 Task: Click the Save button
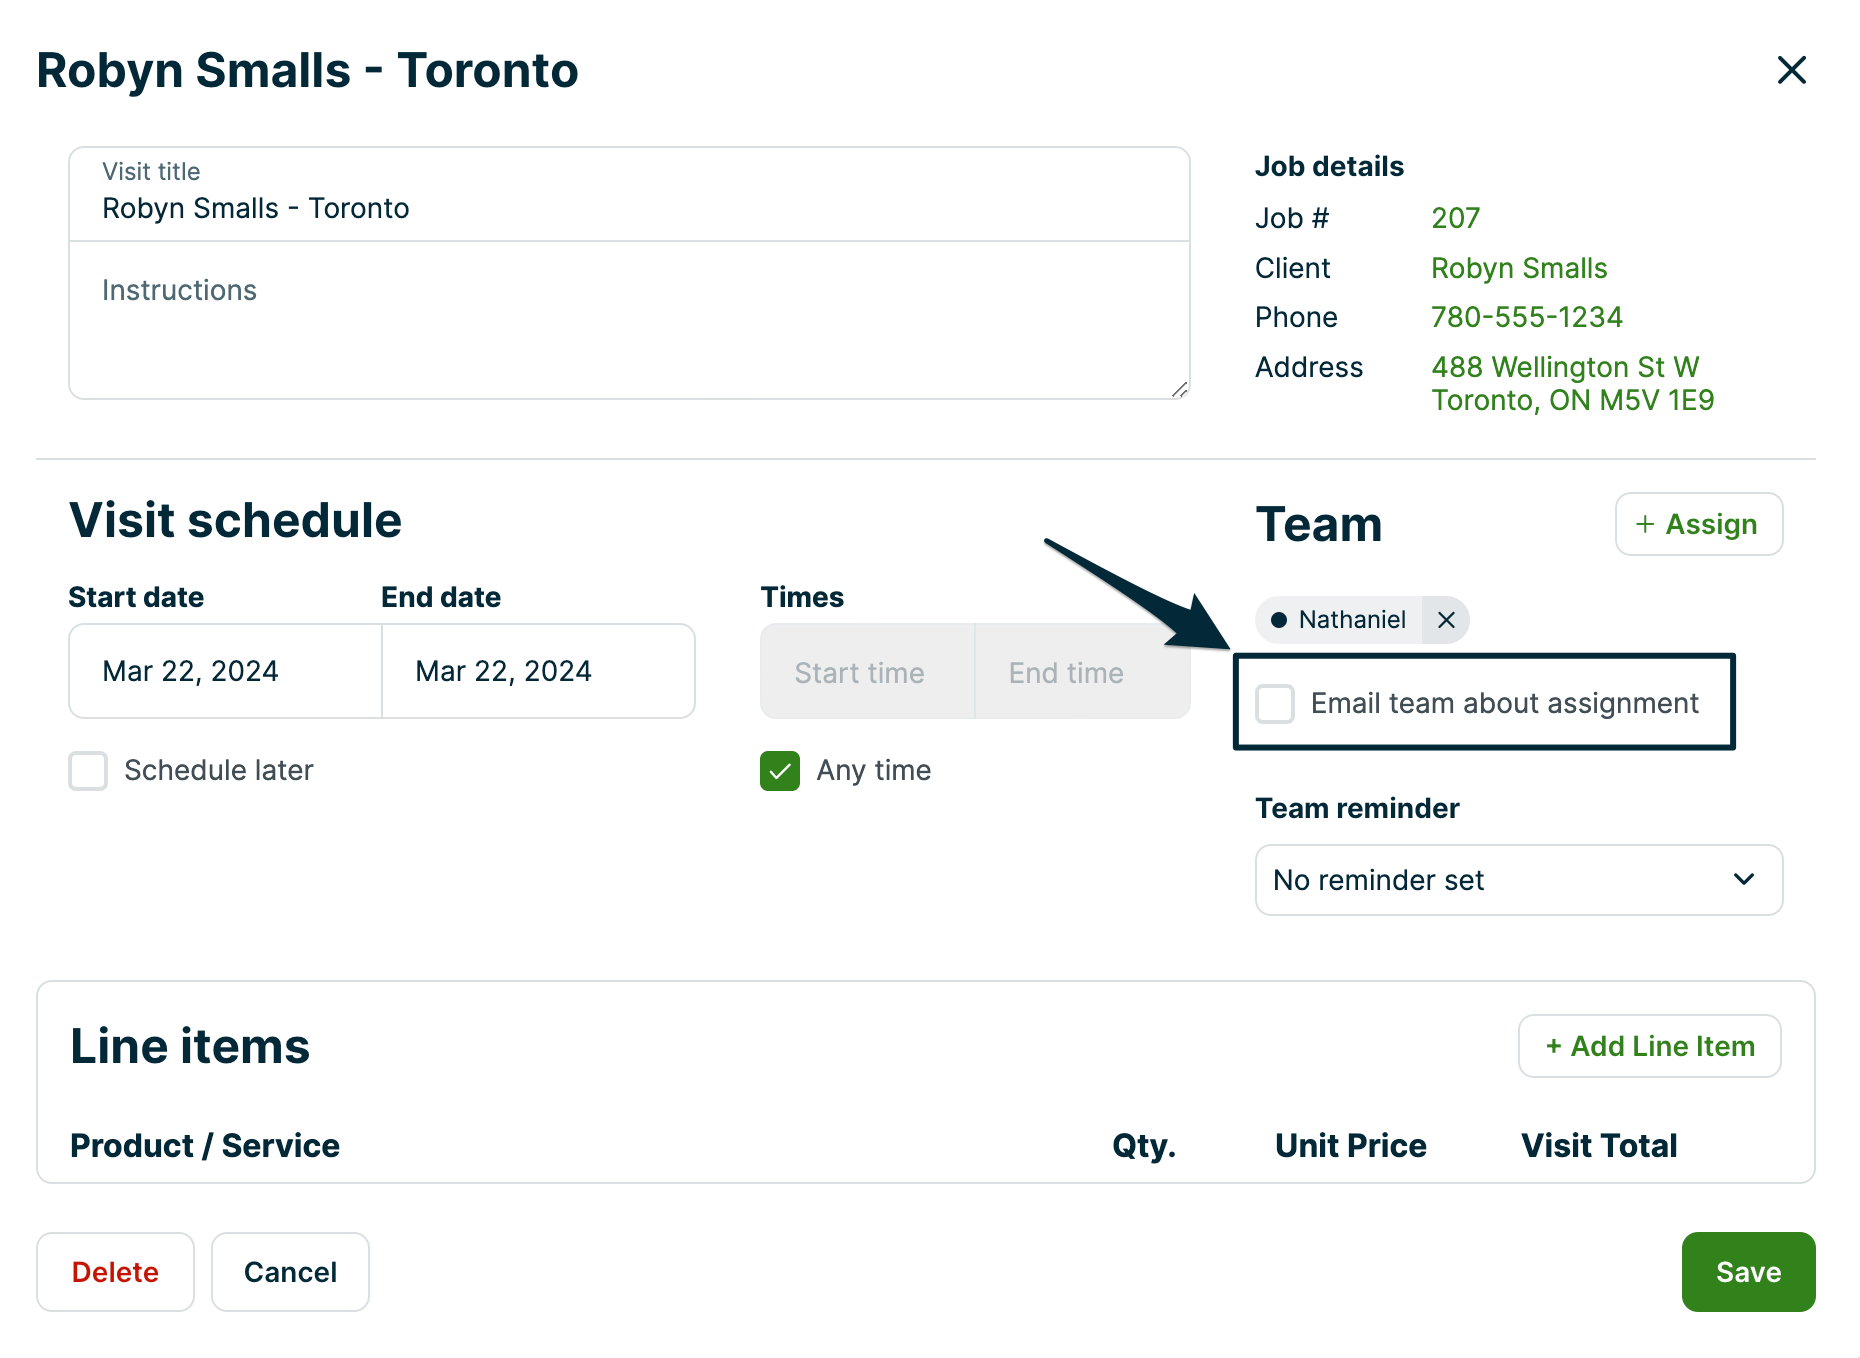[1747, 1271]
